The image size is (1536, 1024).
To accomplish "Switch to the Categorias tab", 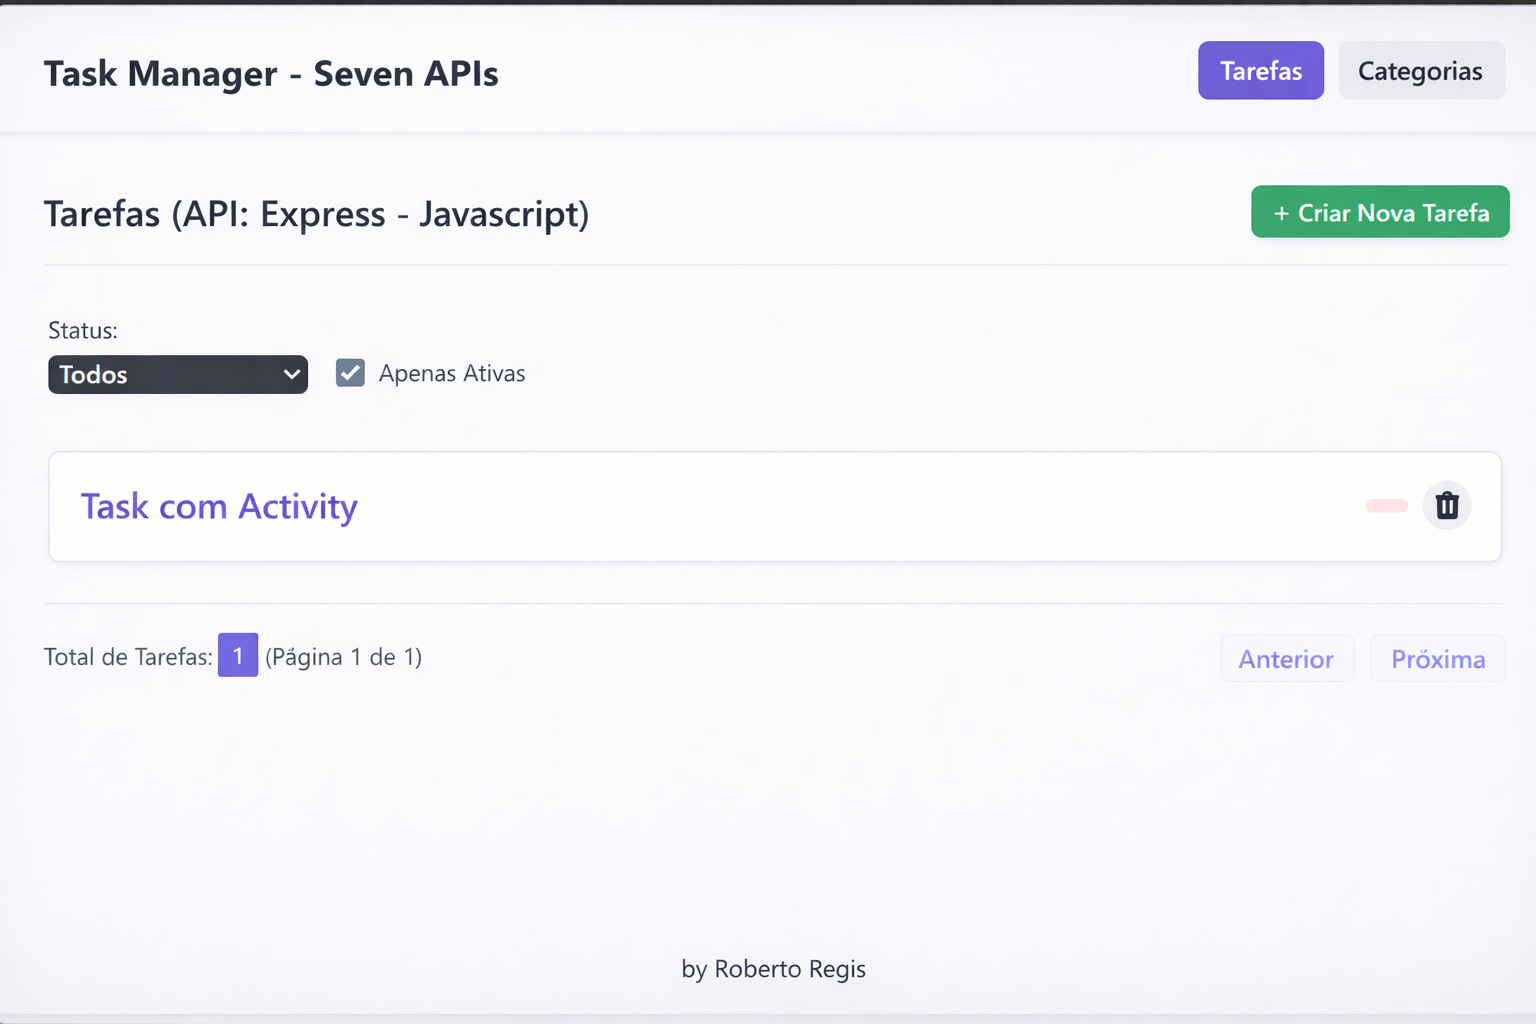I will click(1421, 70).
